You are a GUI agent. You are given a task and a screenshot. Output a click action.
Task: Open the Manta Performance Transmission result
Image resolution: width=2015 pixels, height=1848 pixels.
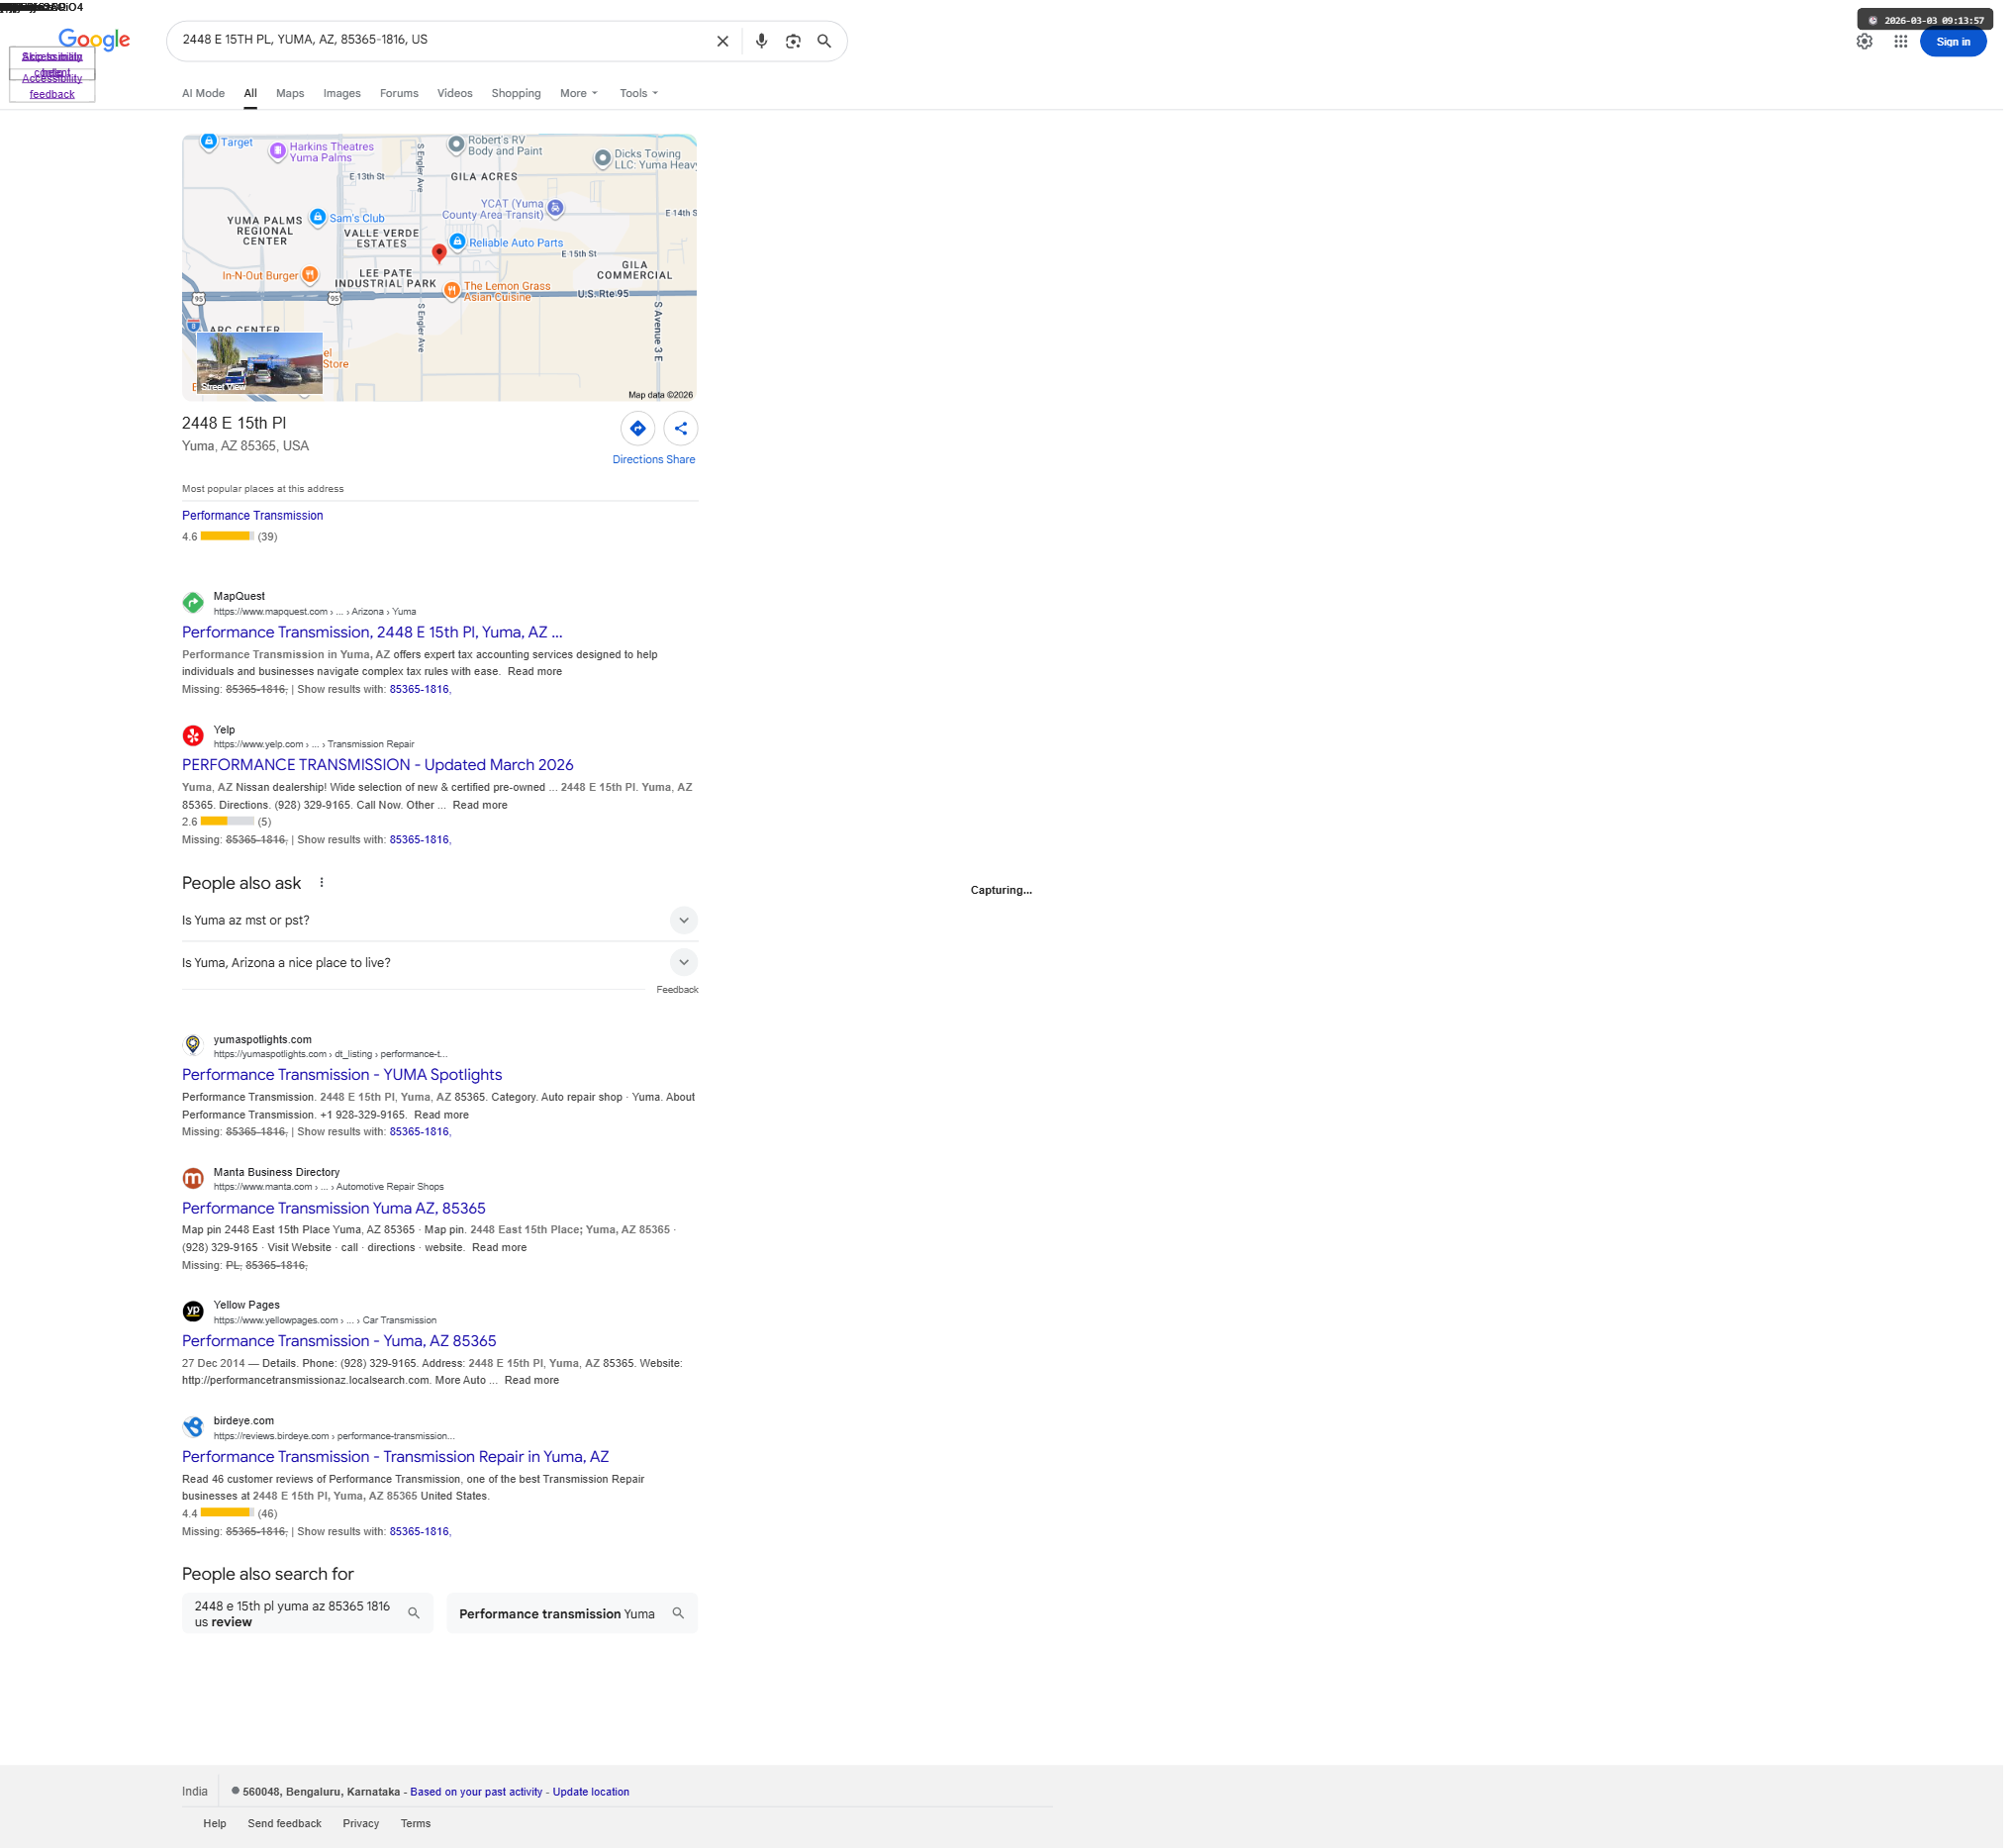[x=336, y=1215]
